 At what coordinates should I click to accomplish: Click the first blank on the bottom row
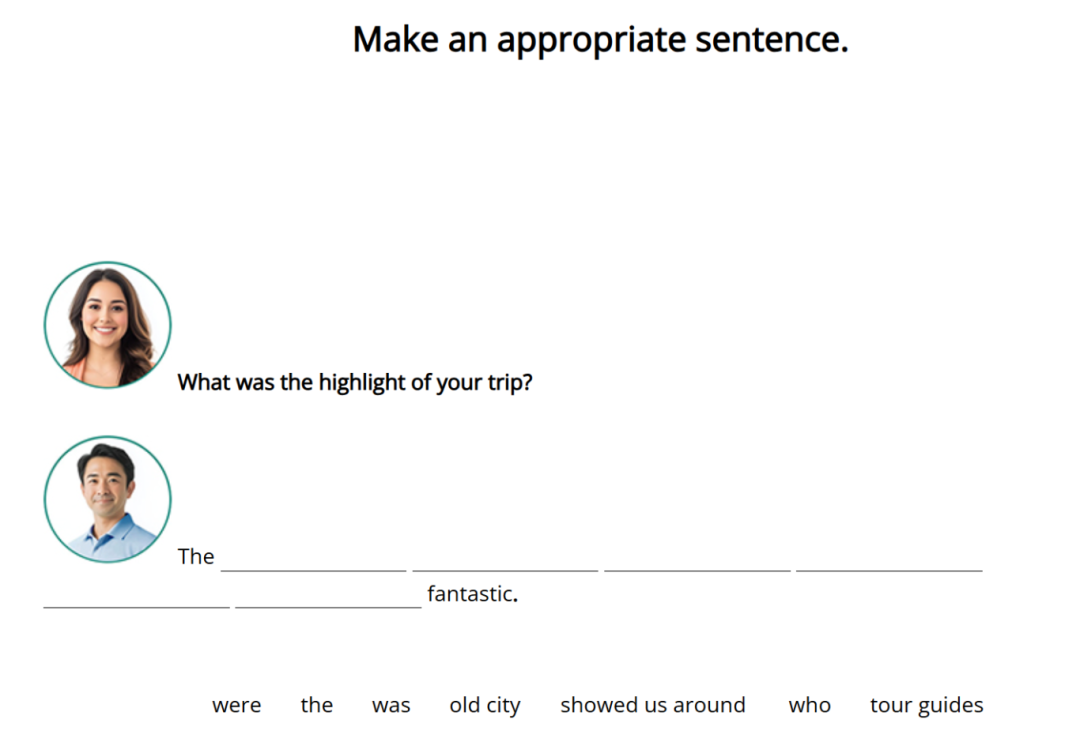click(136, 596)
